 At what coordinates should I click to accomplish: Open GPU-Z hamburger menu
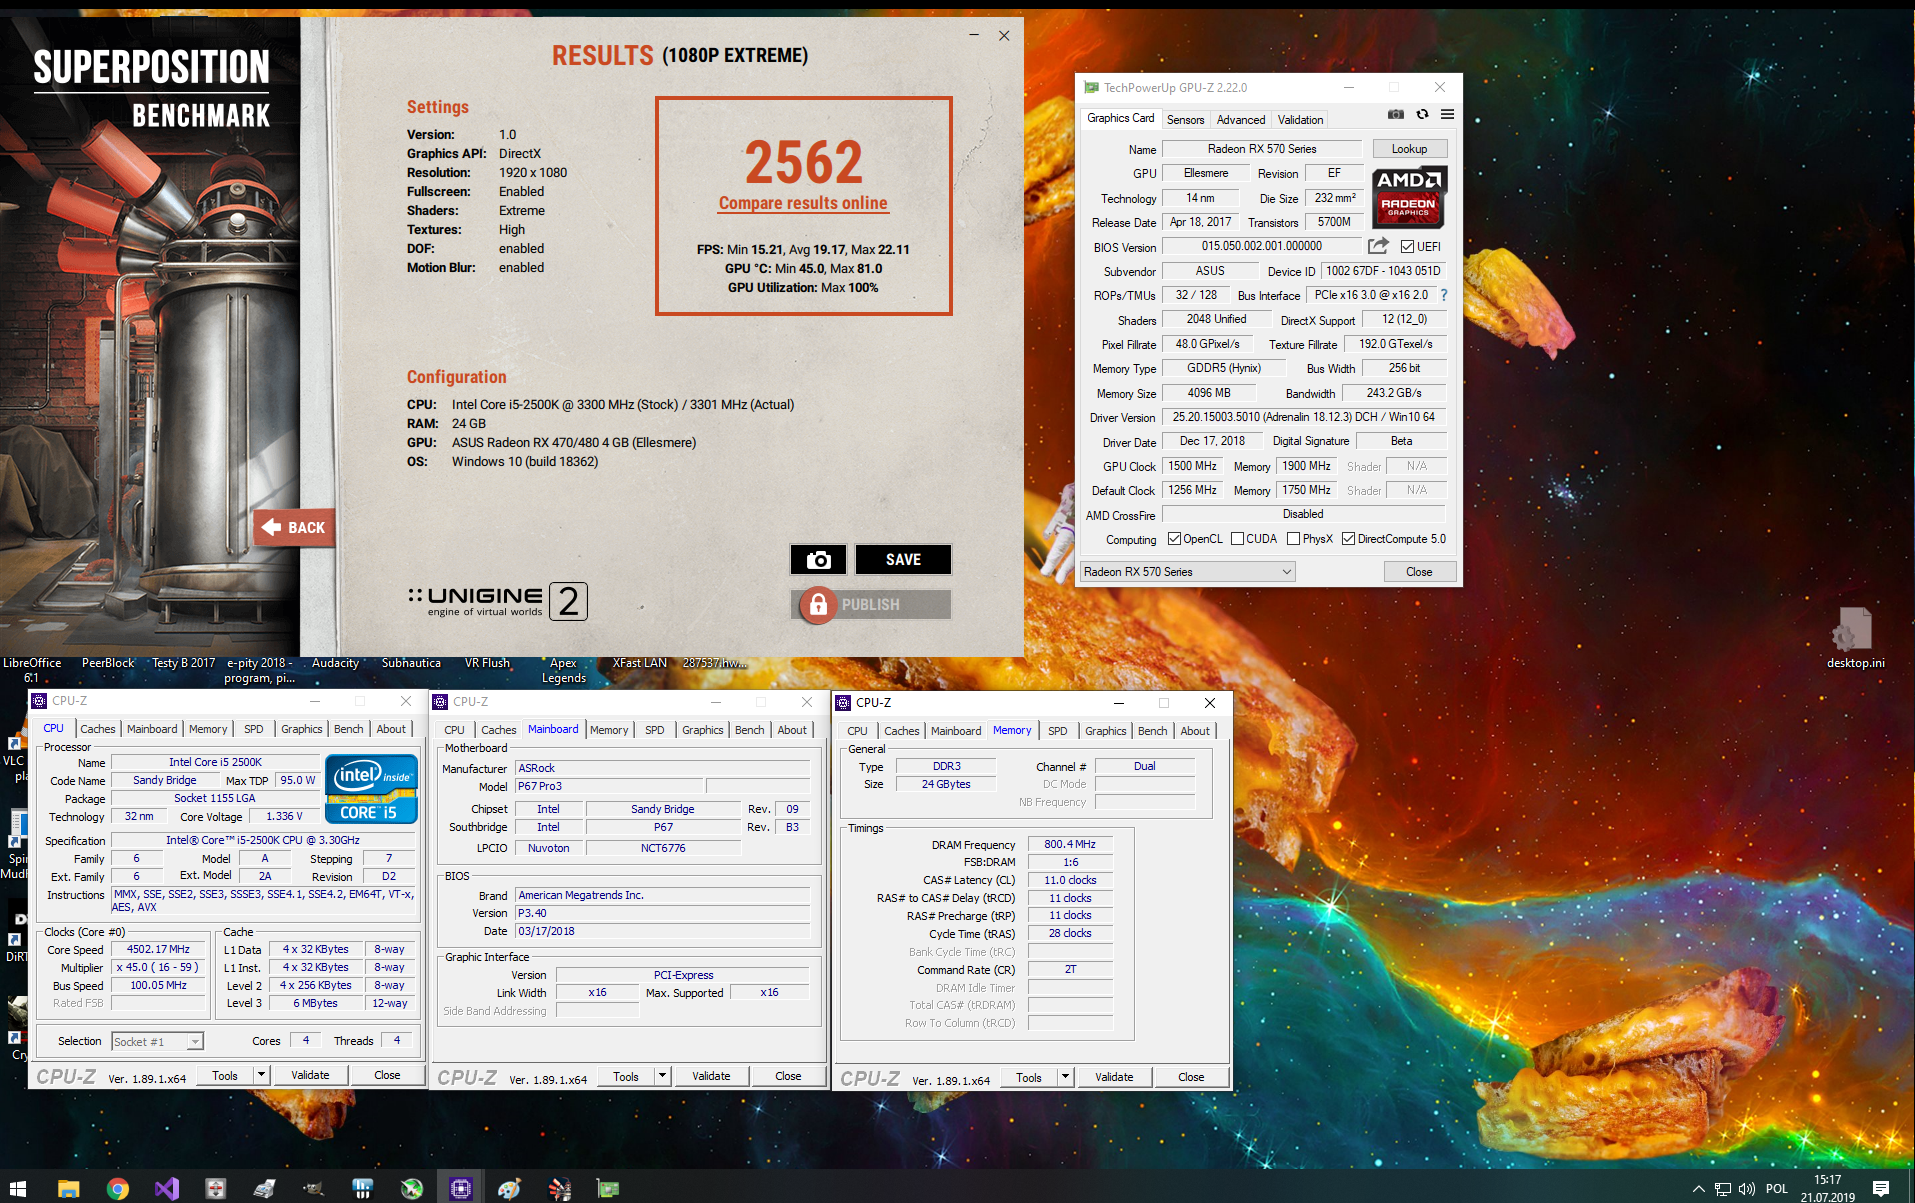coord(1447,115)
